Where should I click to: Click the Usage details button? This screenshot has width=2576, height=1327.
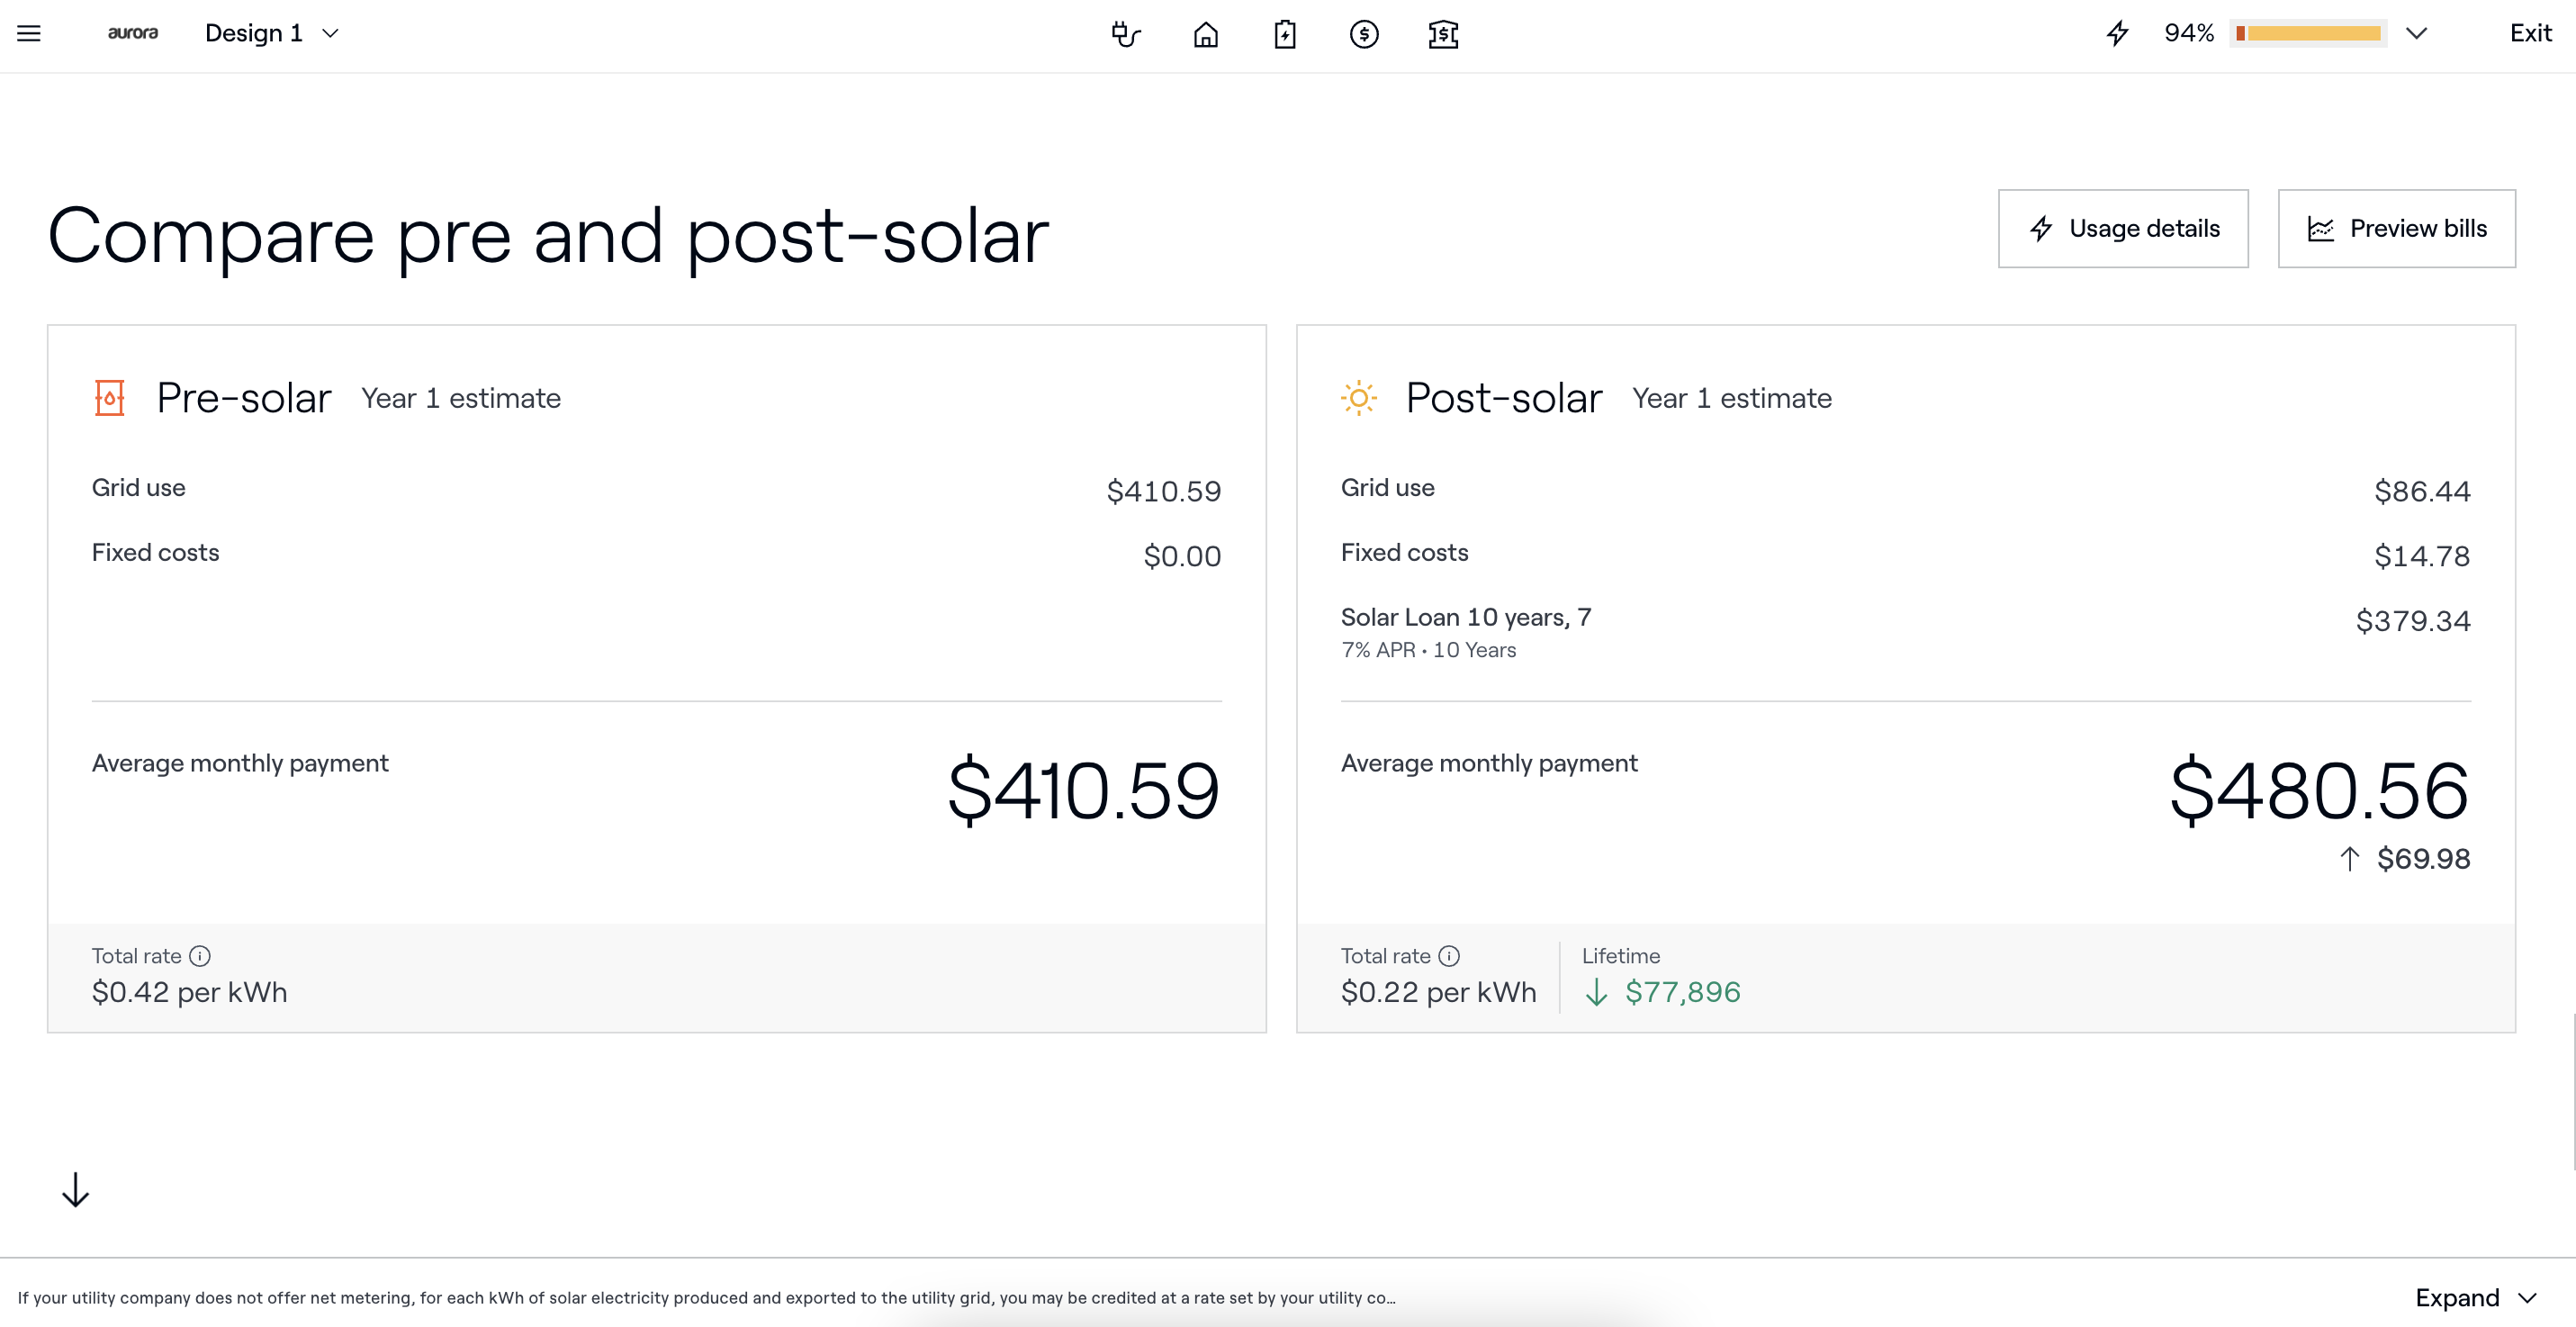pos(2122,229)
